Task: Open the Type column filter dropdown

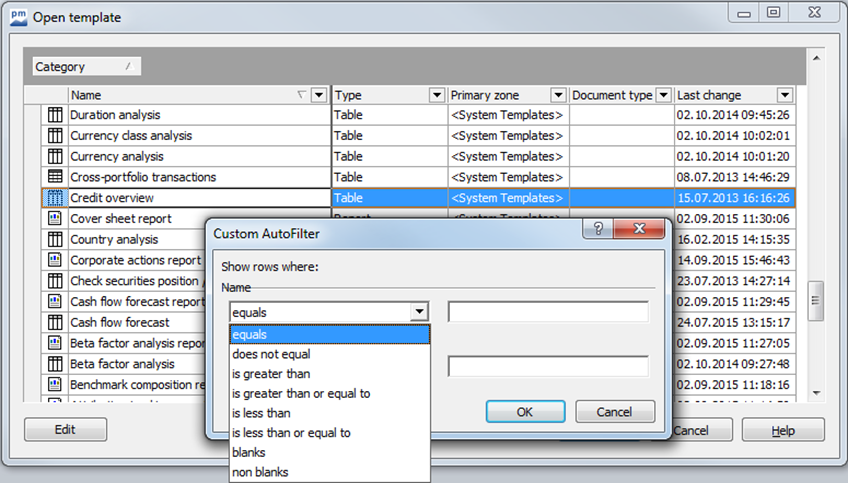Action: [436, 95]
